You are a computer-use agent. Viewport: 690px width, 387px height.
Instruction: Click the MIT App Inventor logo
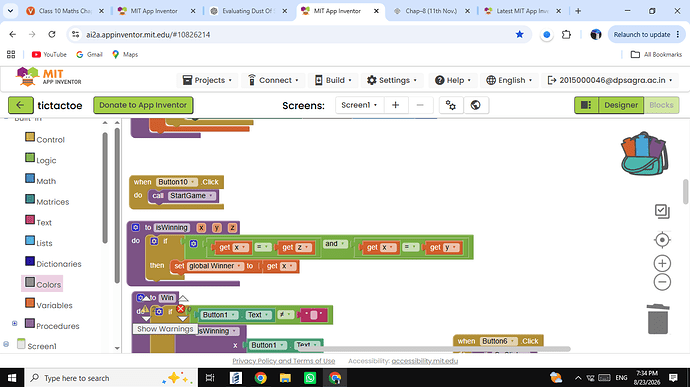(49, 77)
